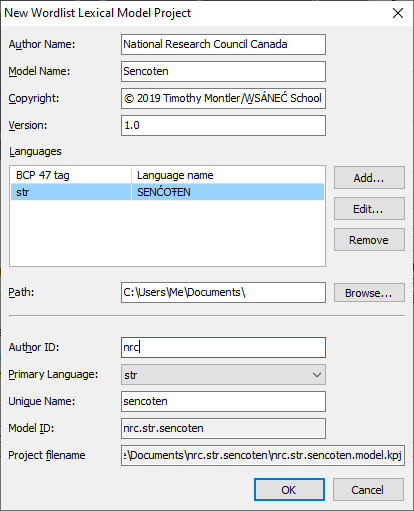Click the Primary Language dropdown arrow
The image size is (414, 511).
pyautogui.click(x=317, y=375)
